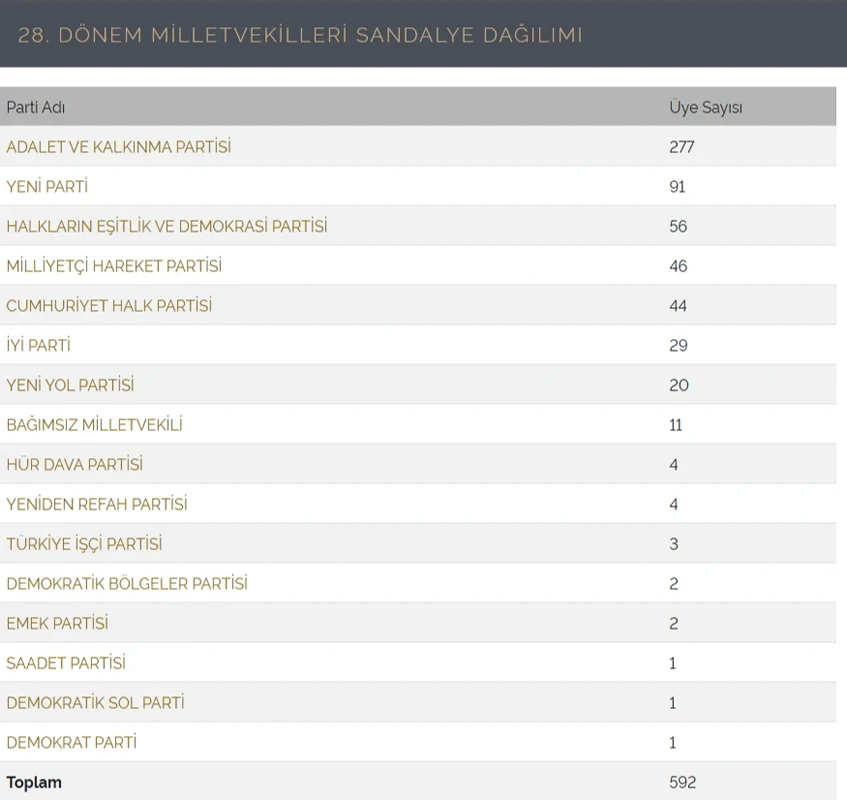Open YENİDEN REFAH PARTİSİ link
847x800 pixels.
tap(97, 504)
